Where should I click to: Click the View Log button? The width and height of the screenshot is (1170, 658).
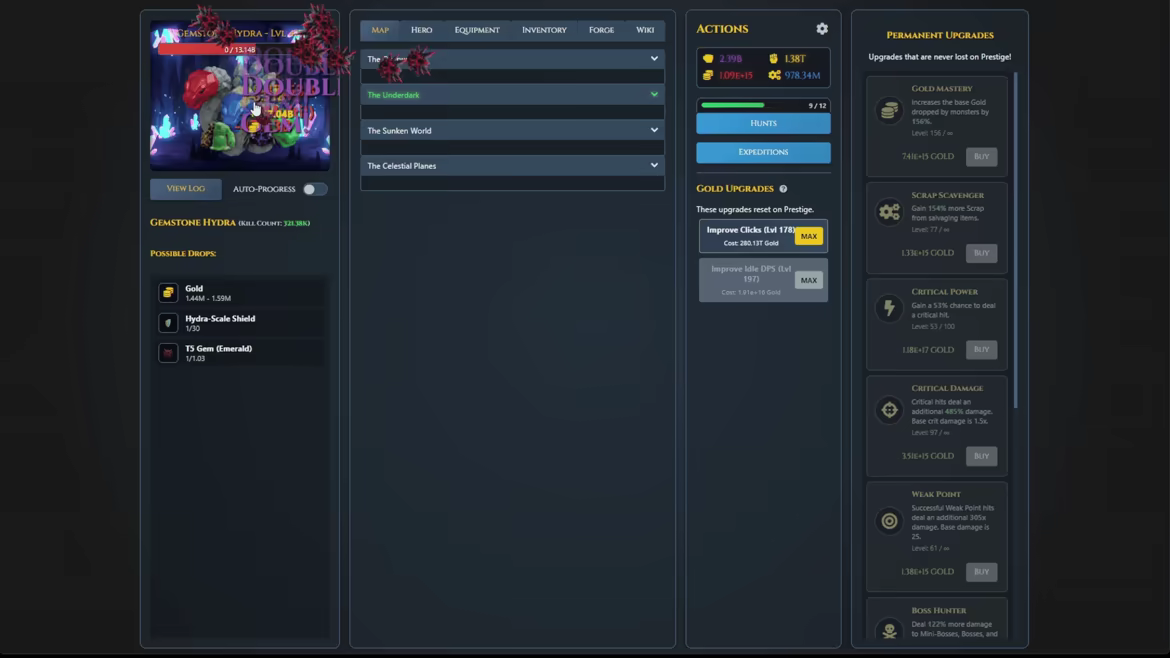click(186, 189)
